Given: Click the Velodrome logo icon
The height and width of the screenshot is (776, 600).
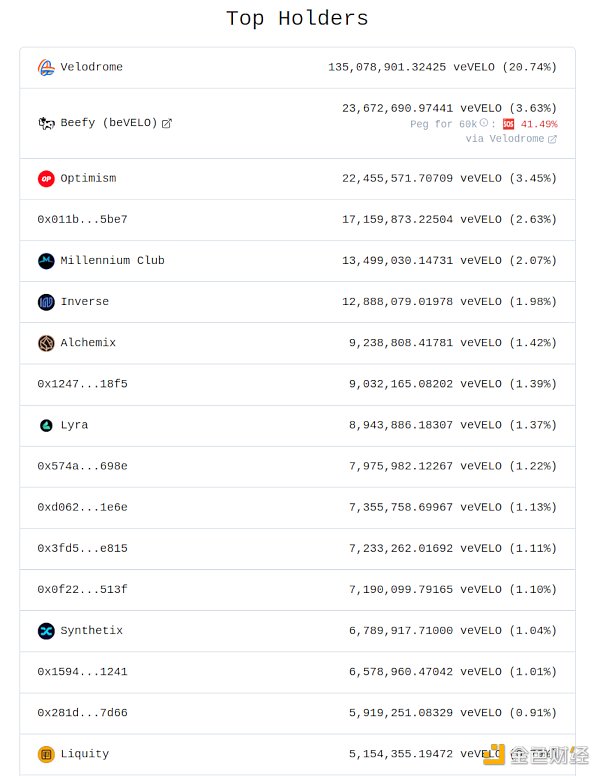Looking at the screenshot, I should [46, 67].
